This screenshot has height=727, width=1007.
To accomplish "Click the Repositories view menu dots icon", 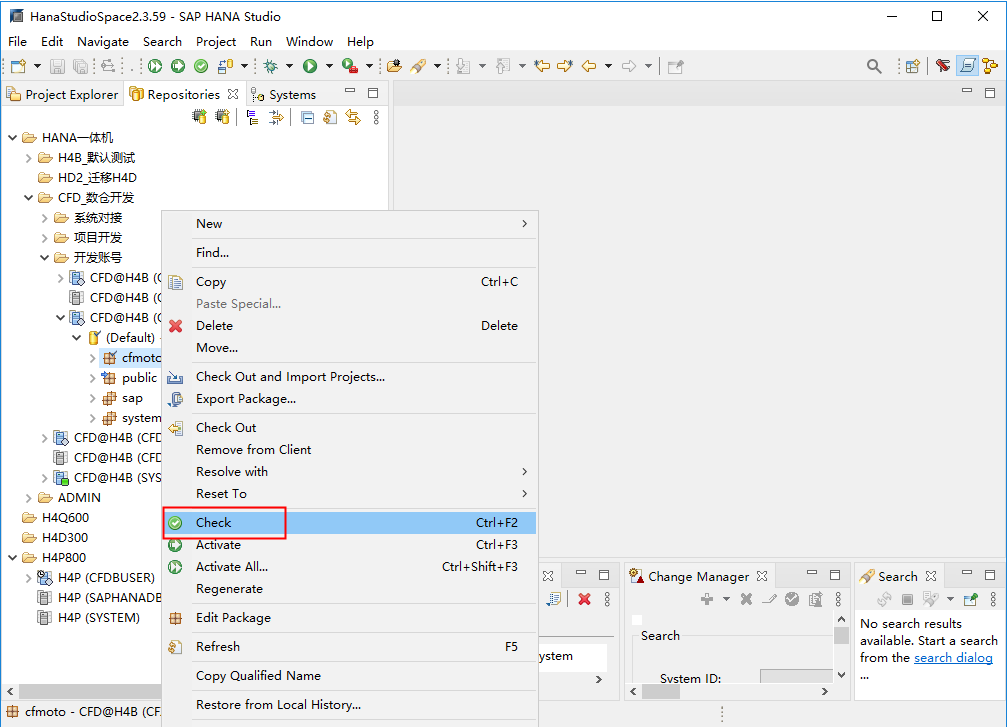I will pyautogui.click(x=376, y=118).
